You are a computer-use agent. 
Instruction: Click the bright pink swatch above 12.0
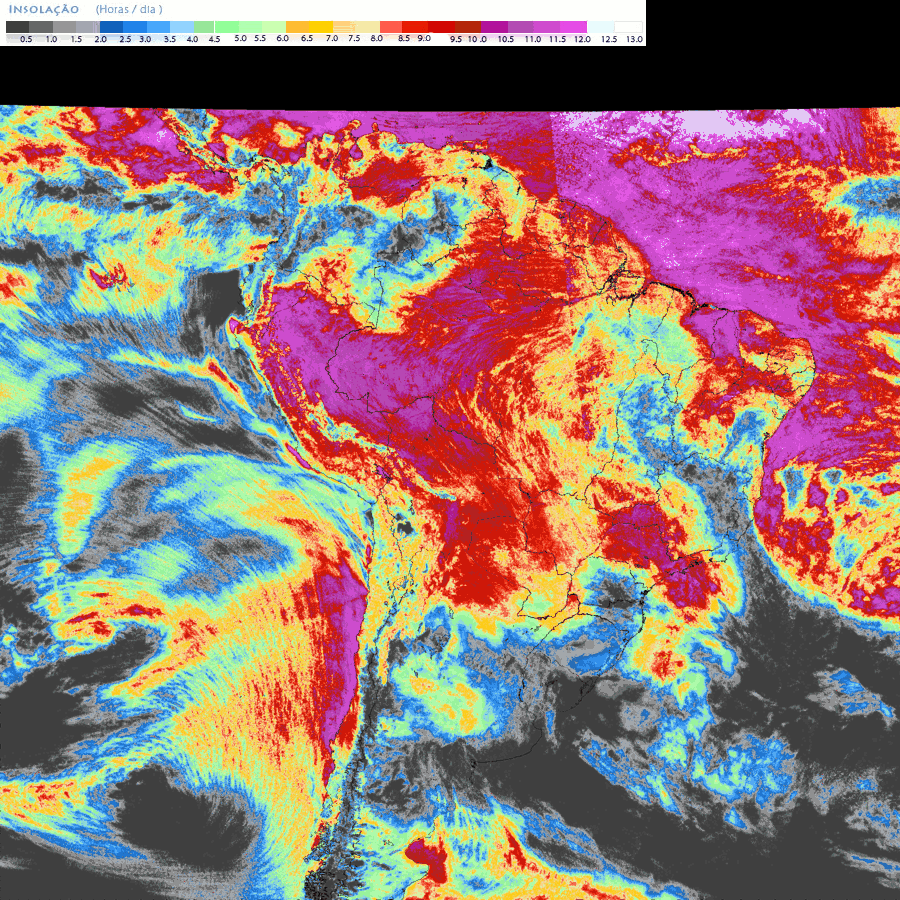(x=573, y=27)
